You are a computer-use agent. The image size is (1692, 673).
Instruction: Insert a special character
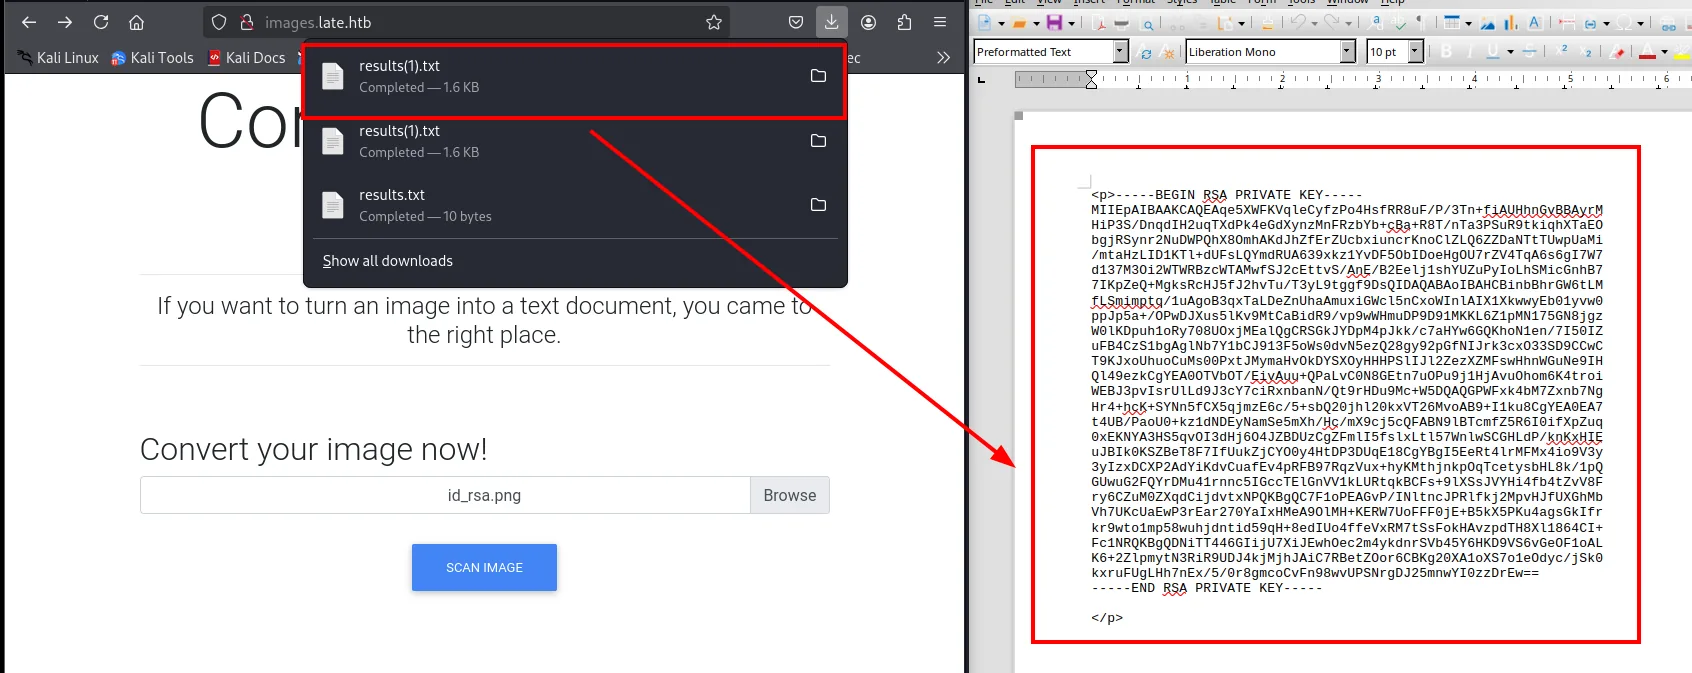click(x=1624, y=24)
